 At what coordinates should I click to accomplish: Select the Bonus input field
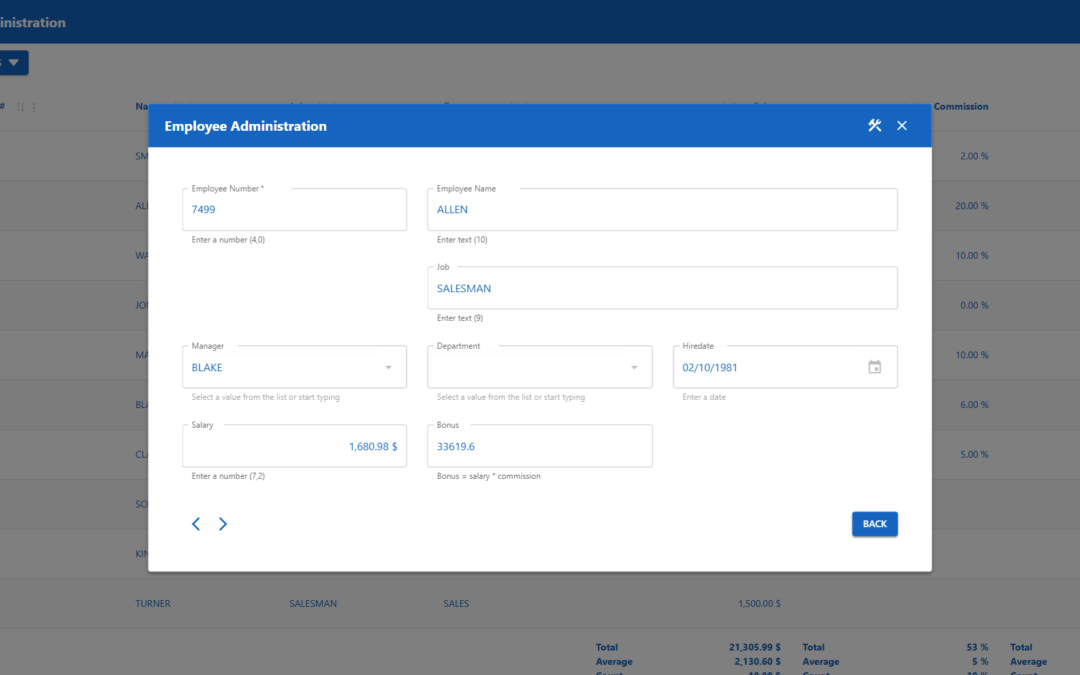[539, 446]
